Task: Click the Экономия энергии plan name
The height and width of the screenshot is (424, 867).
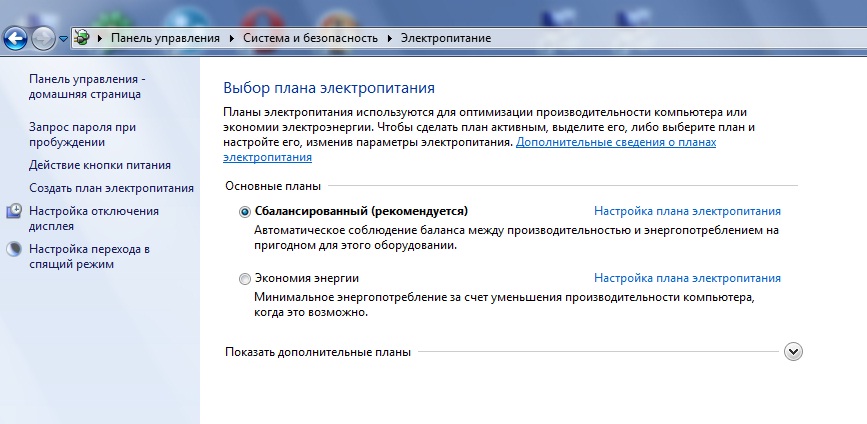Action: pos(306,278)
